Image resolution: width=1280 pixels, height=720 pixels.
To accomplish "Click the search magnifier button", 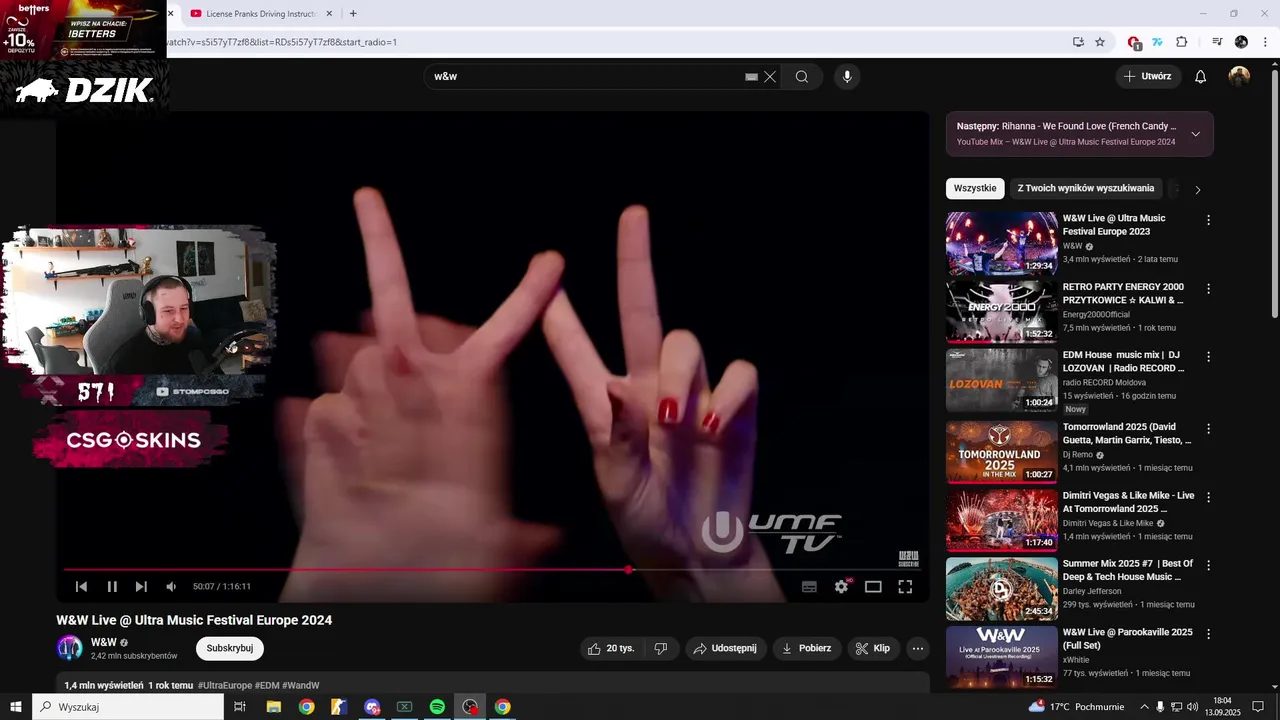I will 802,77.
